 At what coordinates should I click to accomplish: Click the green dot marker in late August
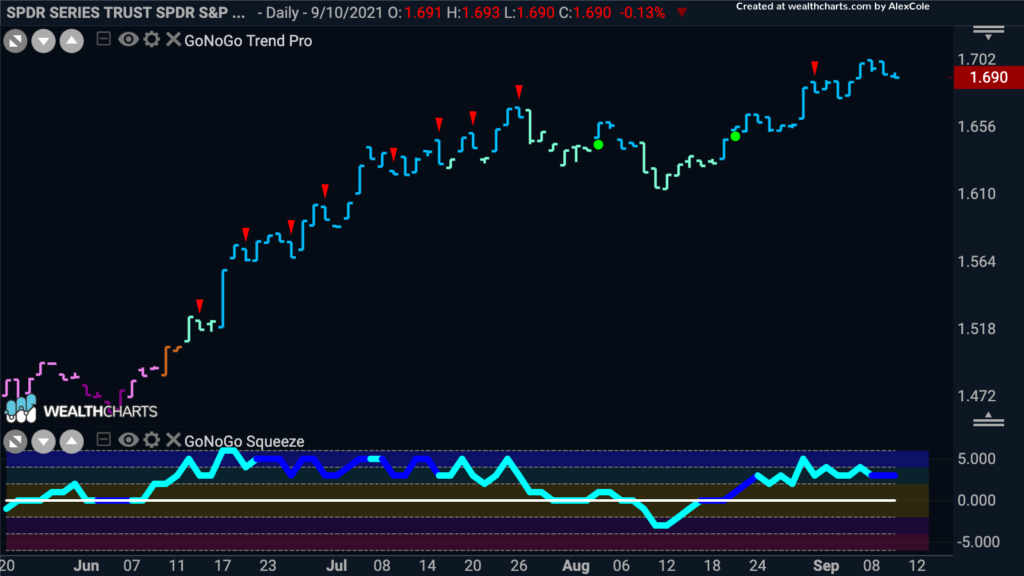click(x=735, y=136)
